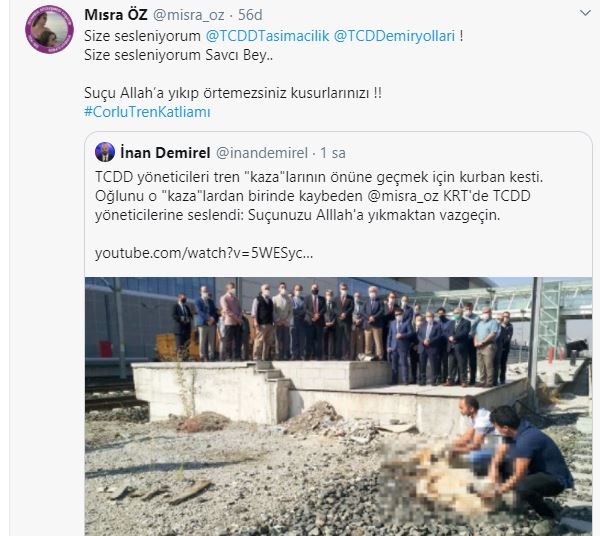This screenshot has width=600, height=536.
Task: Click the İnan Demirel display name
Action: (x=165, y=153)
